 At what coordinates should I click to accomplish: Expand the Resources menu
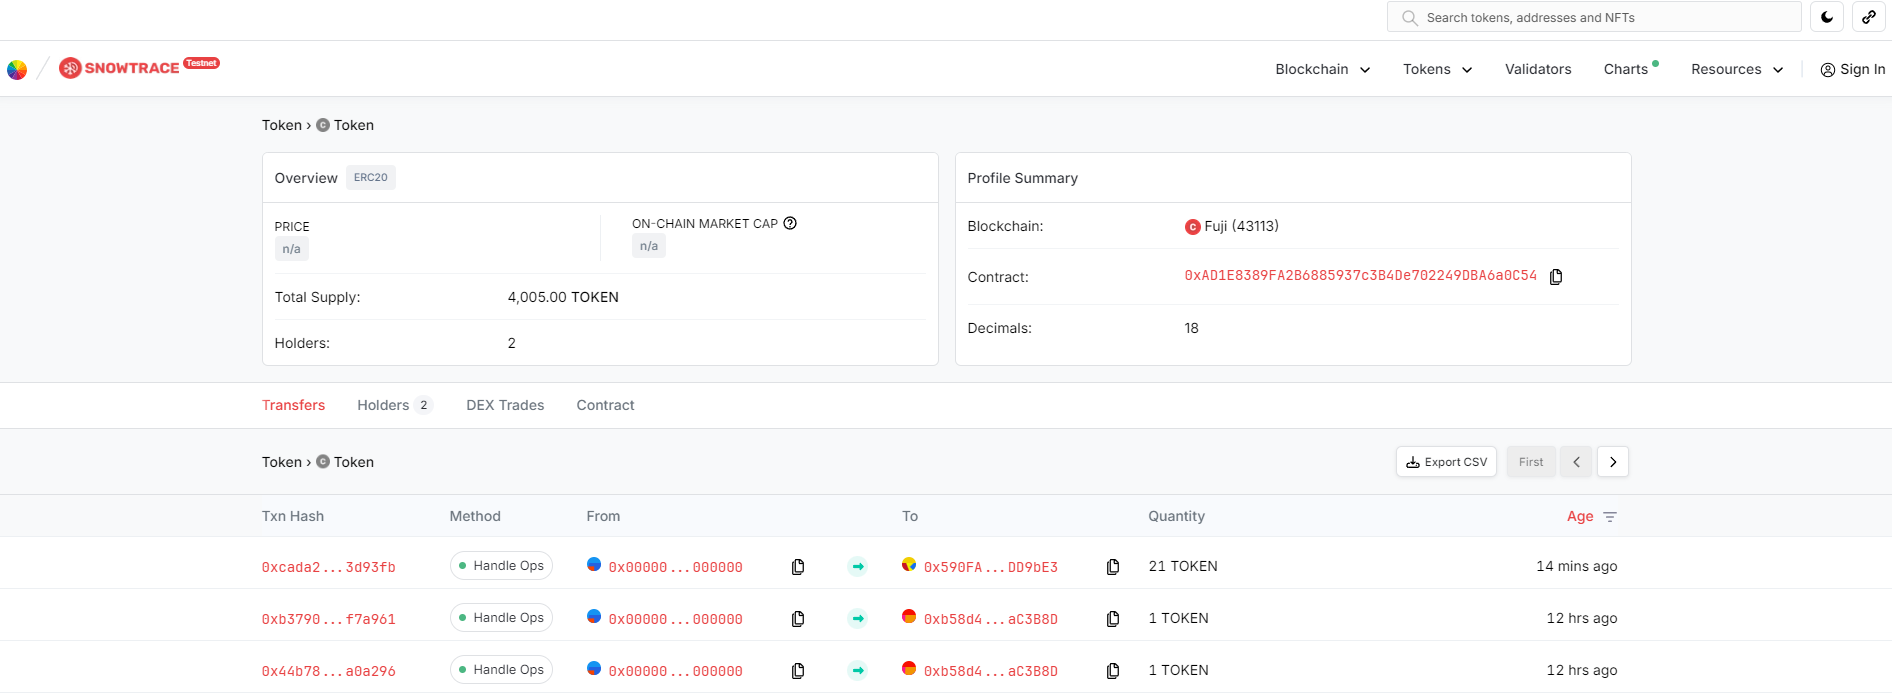1737,69
